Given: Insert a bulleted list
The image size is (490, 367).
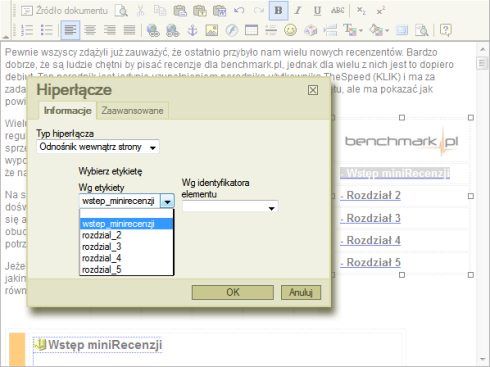Looking at the screenshot, I should click(x=47, y=30).
